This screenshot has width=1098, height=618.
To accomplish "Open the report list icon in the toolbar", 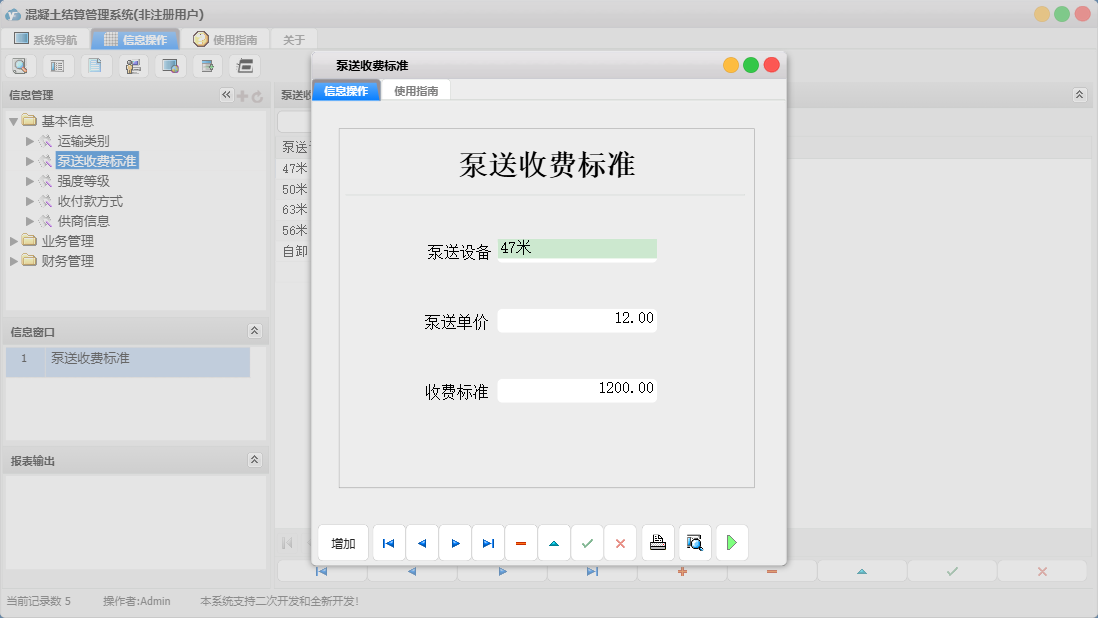I will pos(57,65).
